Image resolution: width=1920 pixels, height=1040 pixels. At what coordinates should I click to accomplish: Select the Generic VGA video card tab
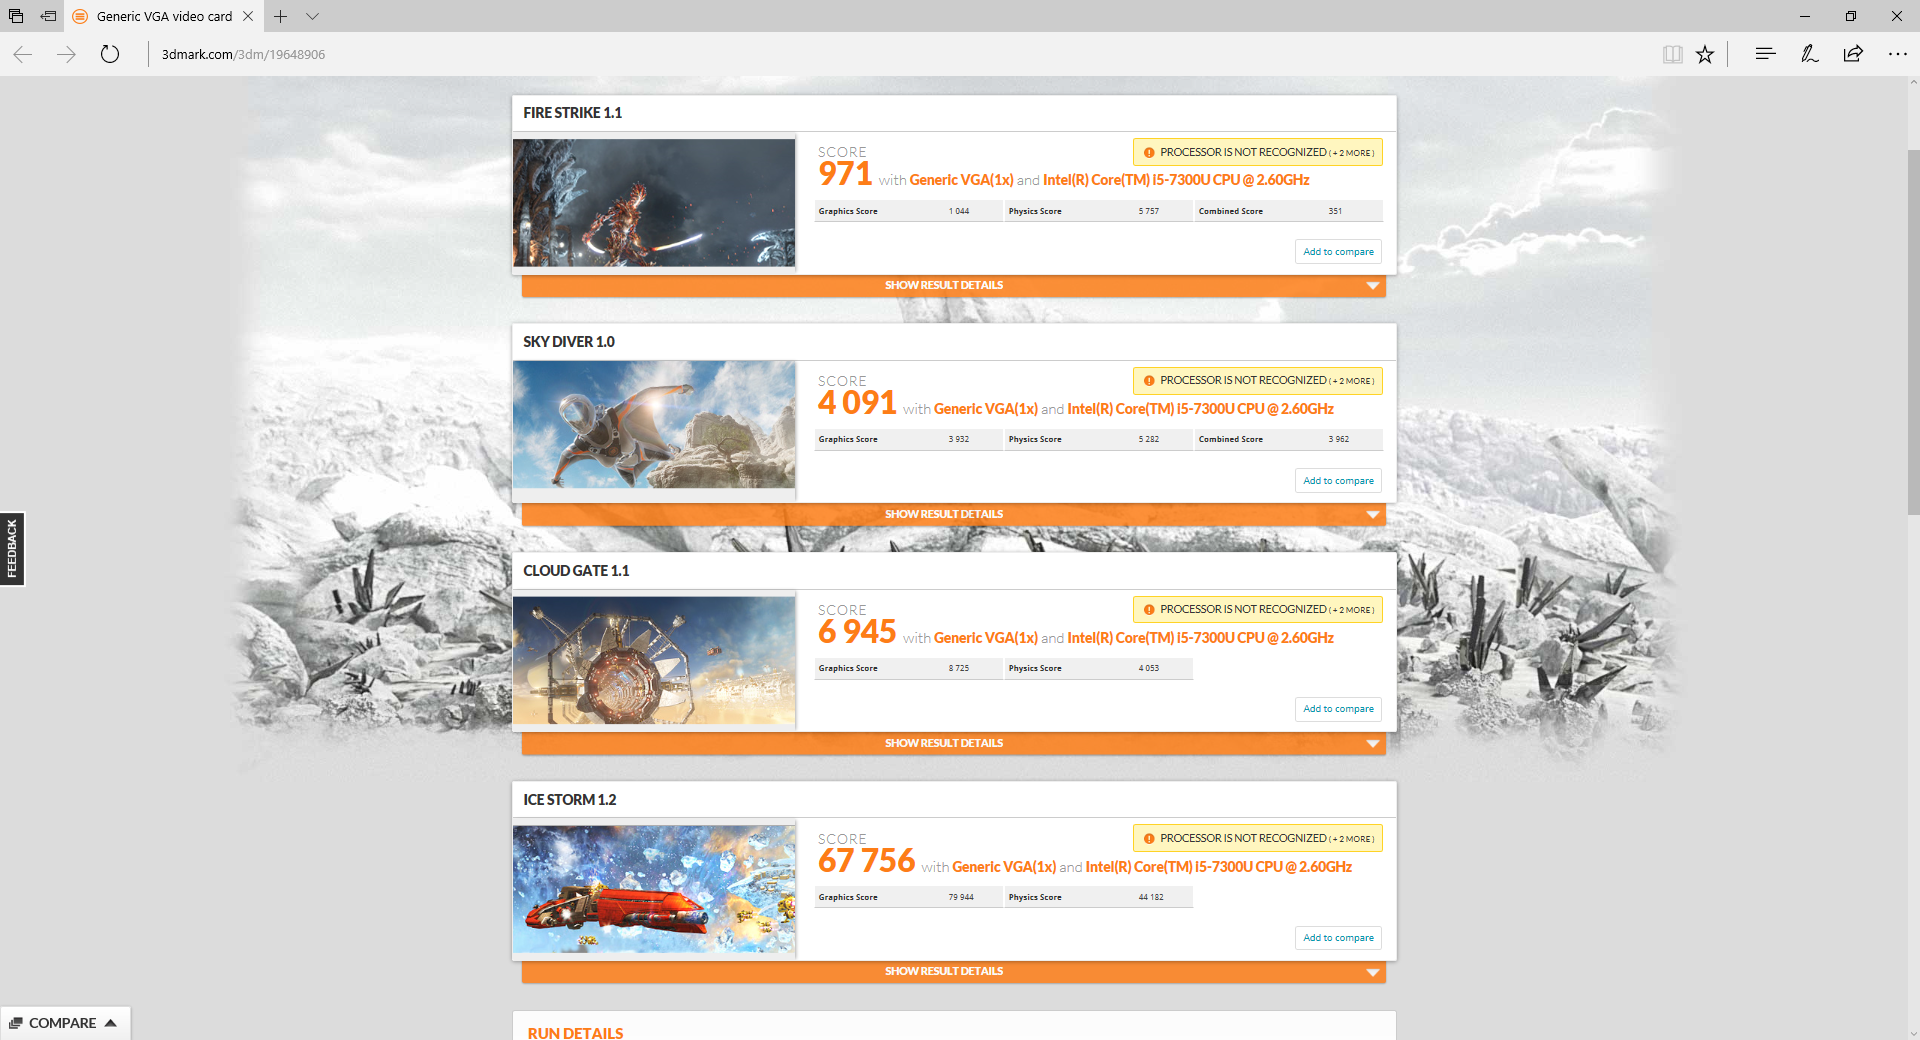[164, 16]
